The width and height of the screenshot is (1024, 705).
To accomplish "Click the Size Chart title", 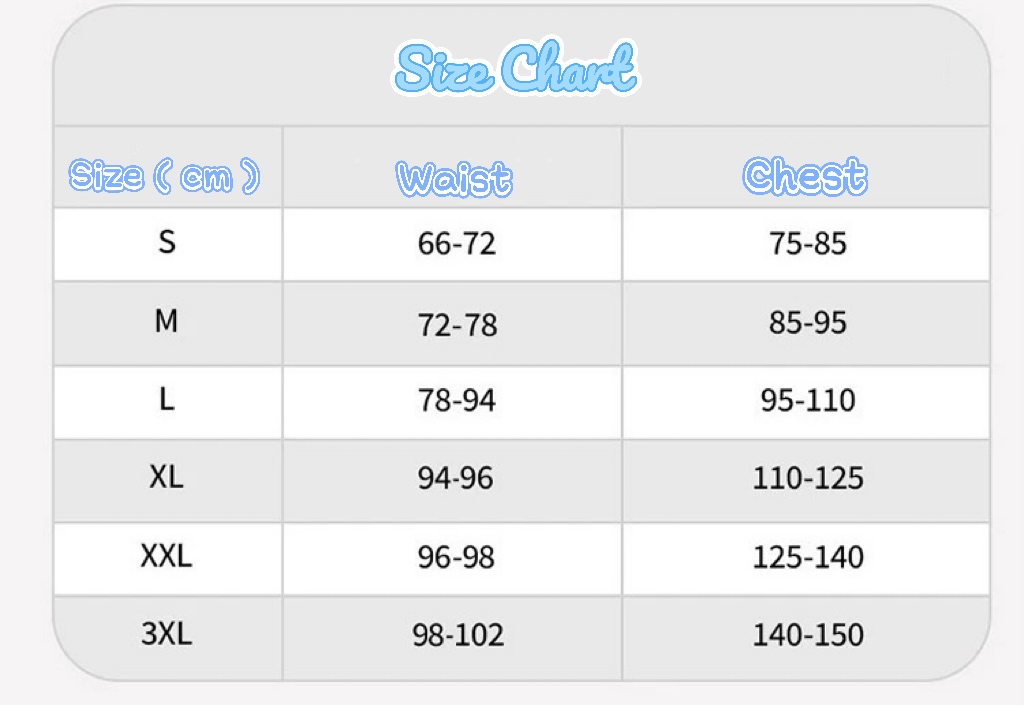I will [x=516, y=69].
